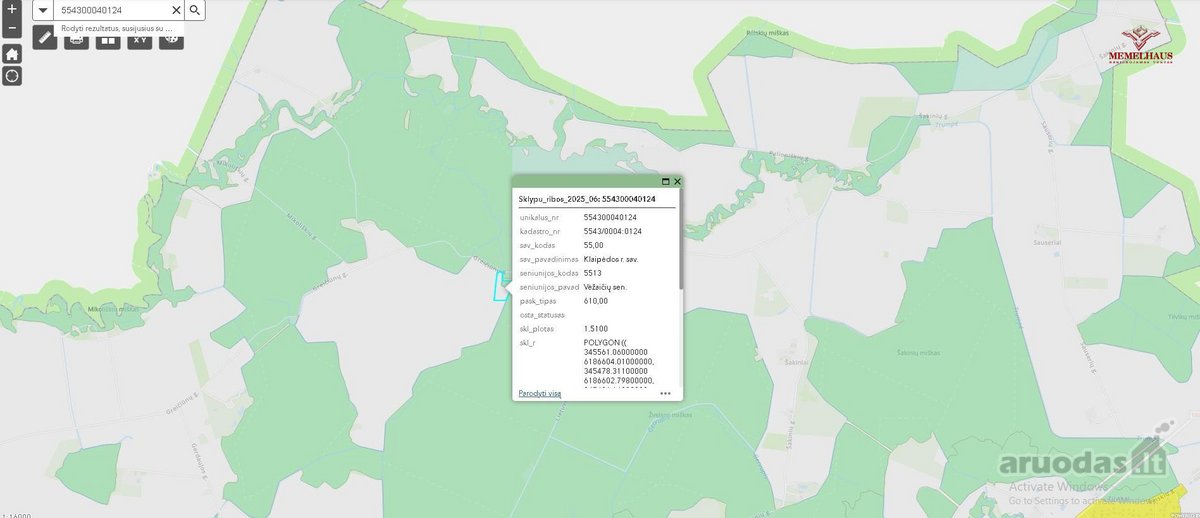Open the popup's three-dots actions menu
Image resolution: width=1200 pixels, height=518 pixels.
[665, 393]
